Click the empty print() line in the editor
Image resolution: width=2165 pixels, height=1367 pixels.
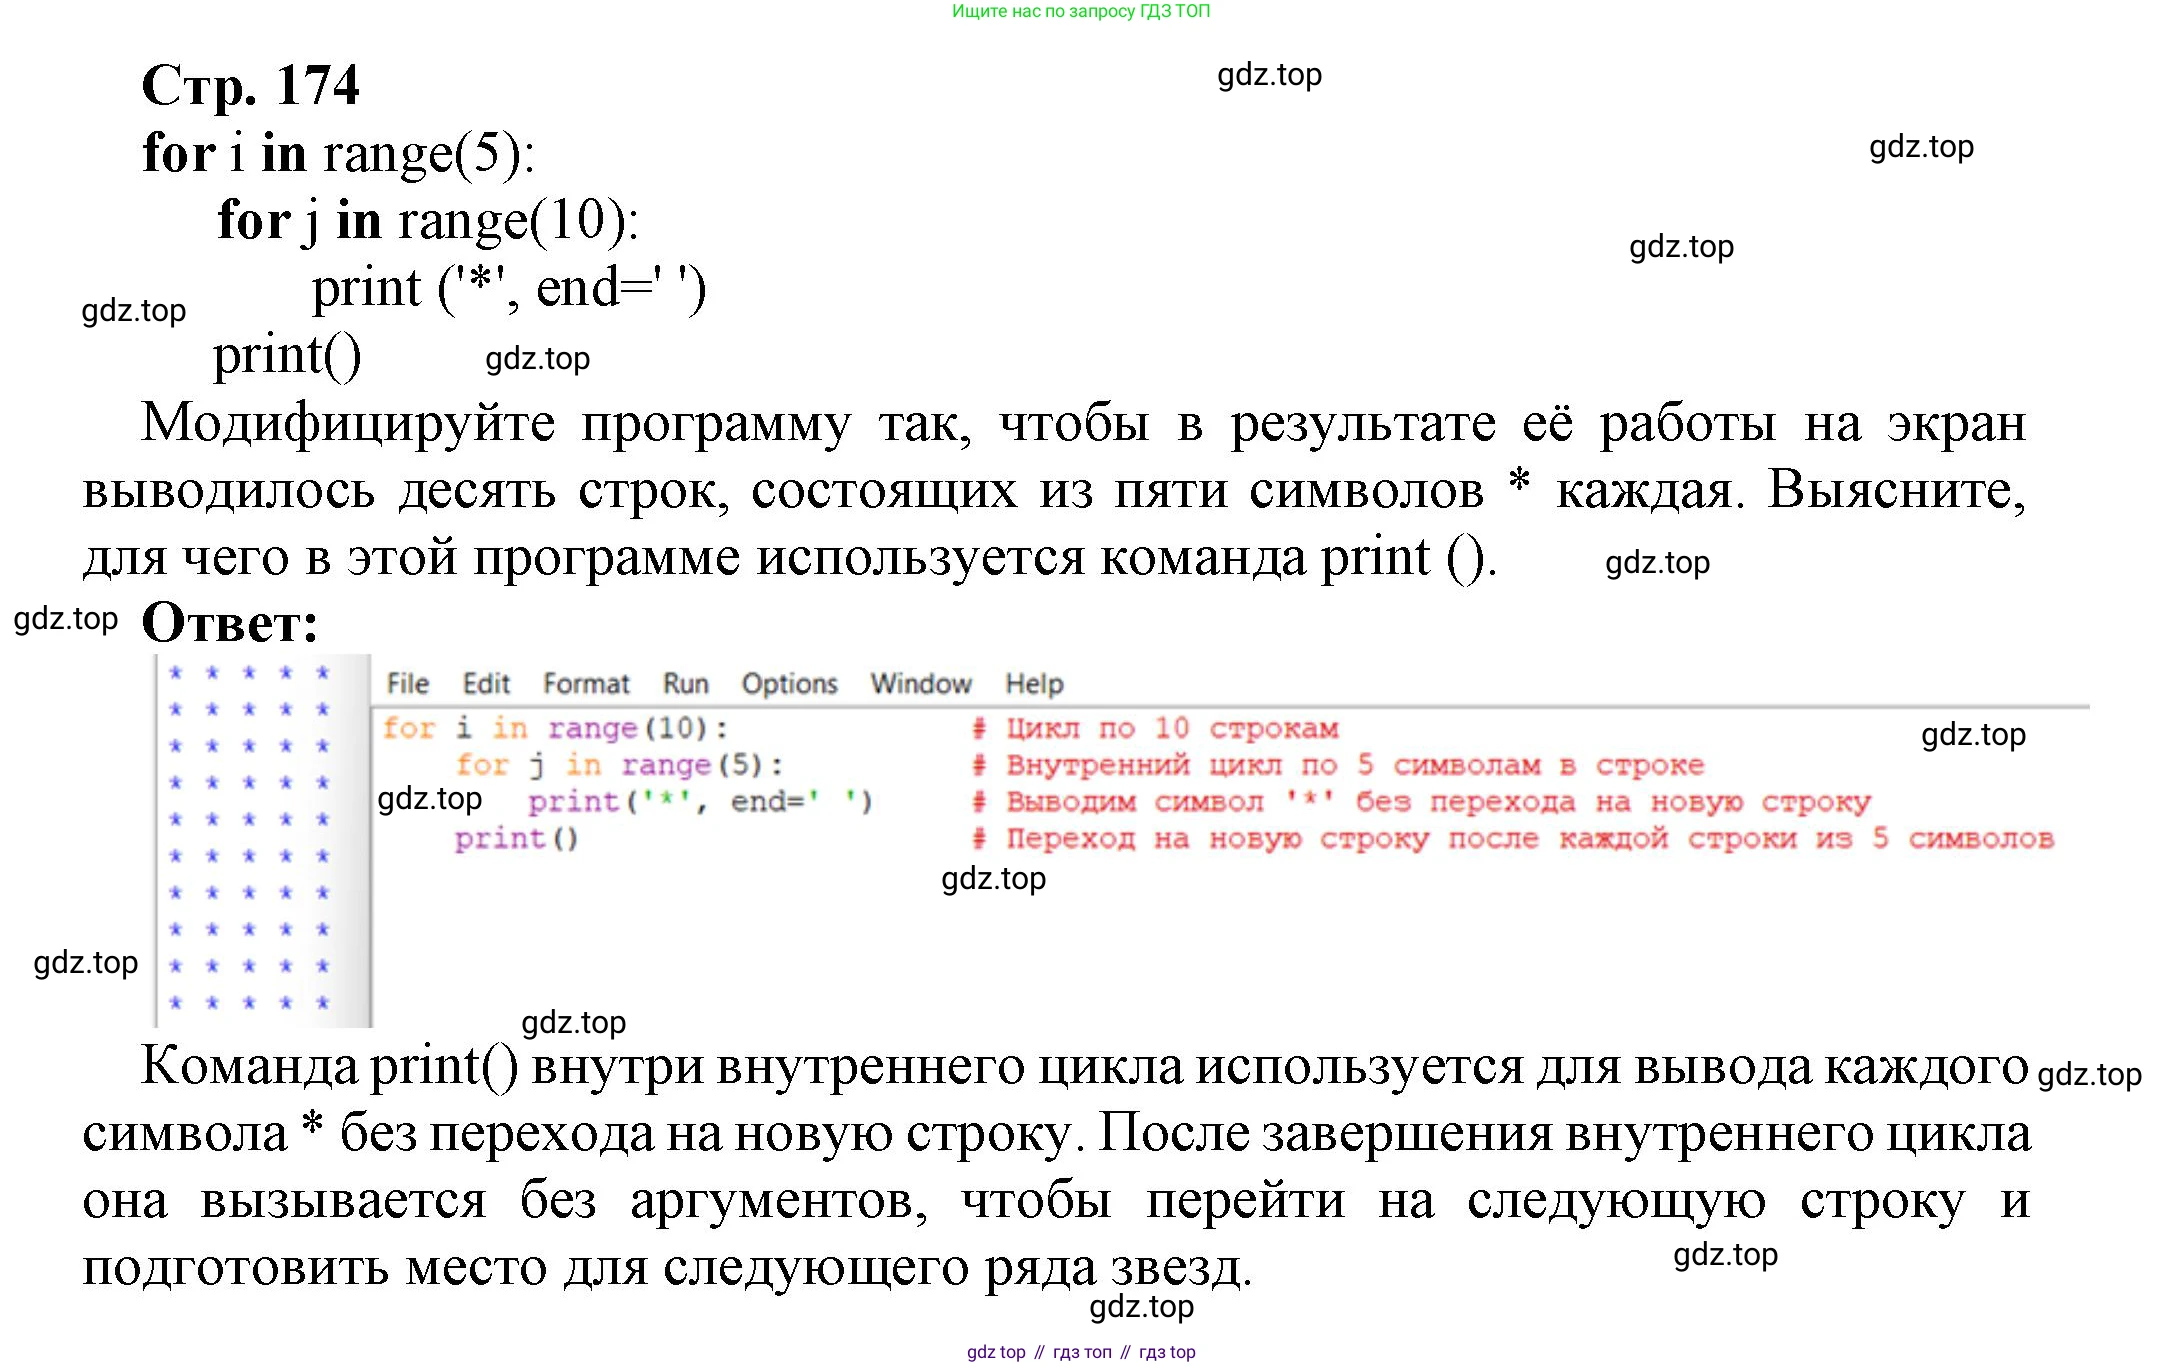(516, 838)
